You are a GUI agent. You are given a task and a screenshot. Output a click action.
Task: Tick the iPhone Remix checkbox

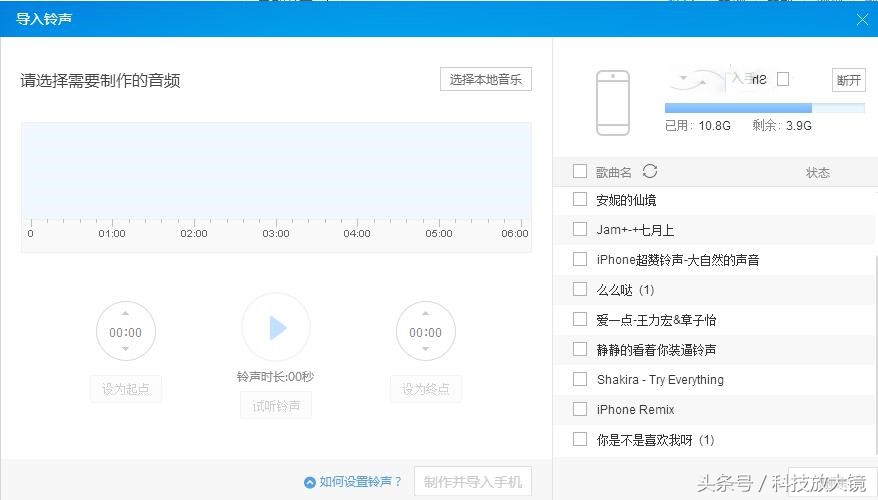(x=580, y=409)
